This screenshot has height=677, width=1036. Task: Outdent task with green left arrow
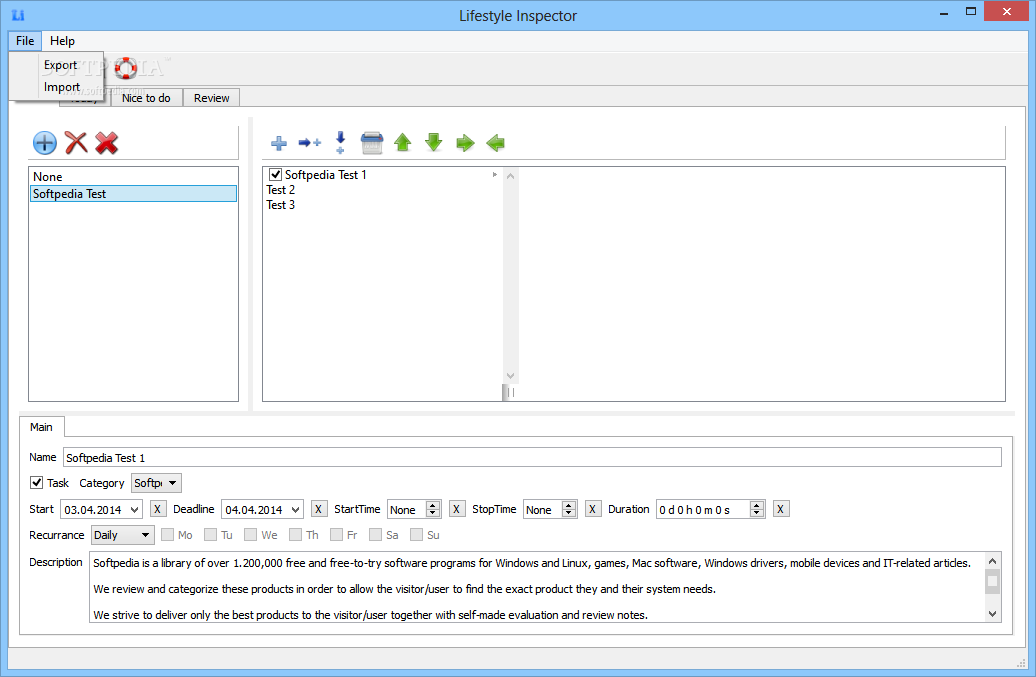pos(496,143)
